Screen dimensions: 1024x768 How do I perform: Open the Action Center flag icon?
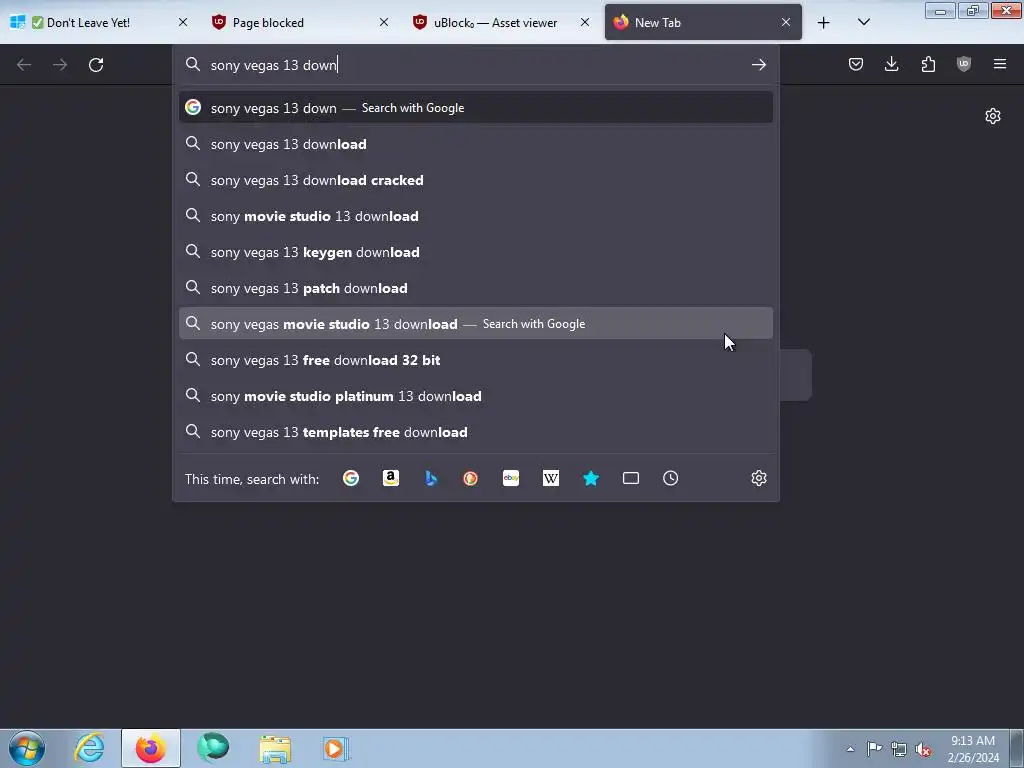[x=874, y=749]
